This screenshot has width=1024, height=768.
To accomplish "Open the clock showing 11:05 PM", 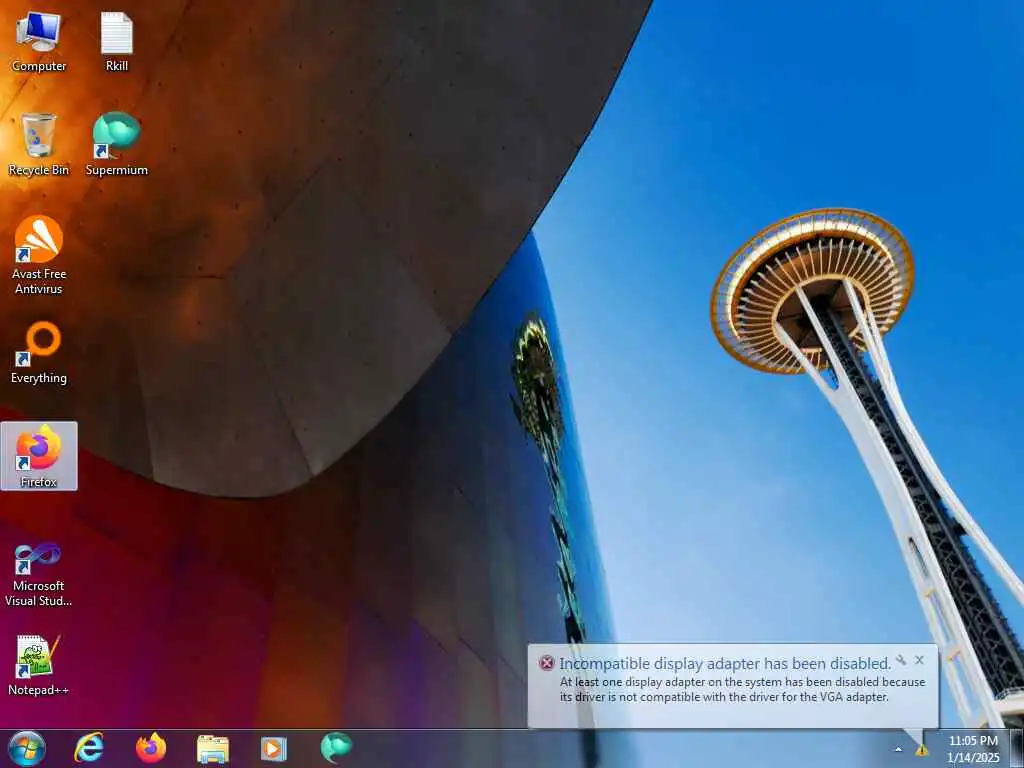I will click(973, 748).
